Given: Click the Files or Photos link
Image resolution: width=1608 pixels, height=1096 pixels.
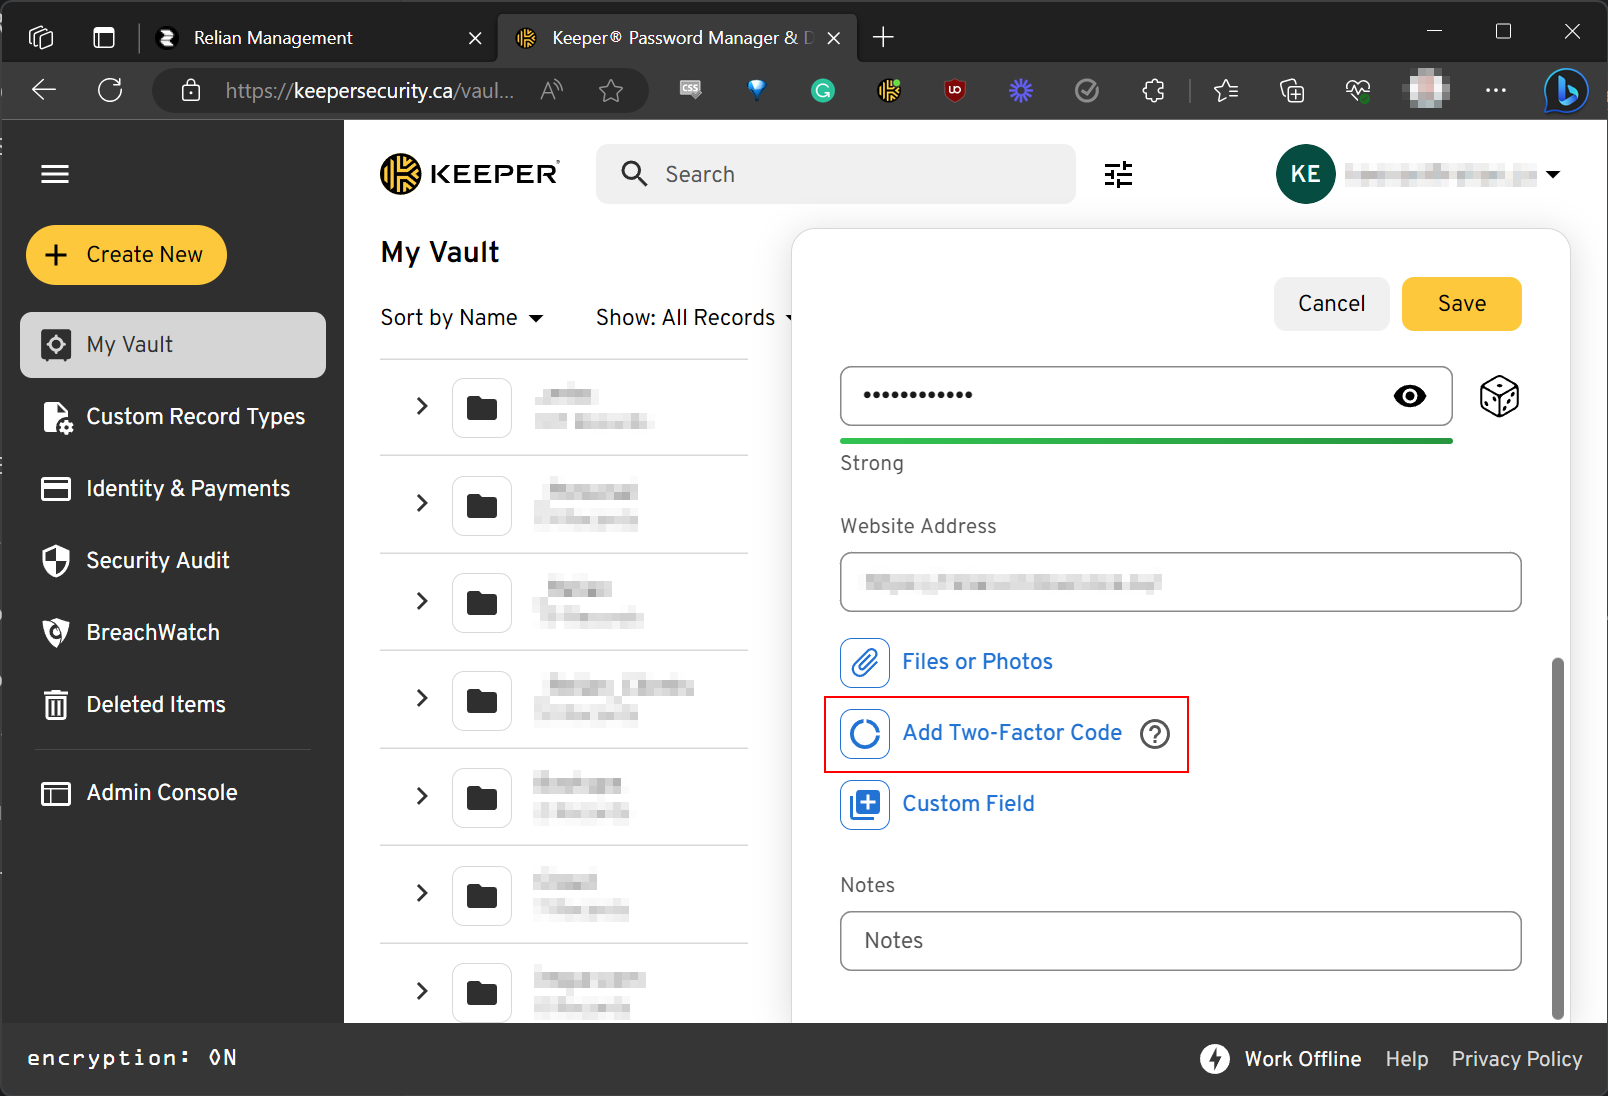Looking at the screenshot, I should coord(978,662).
